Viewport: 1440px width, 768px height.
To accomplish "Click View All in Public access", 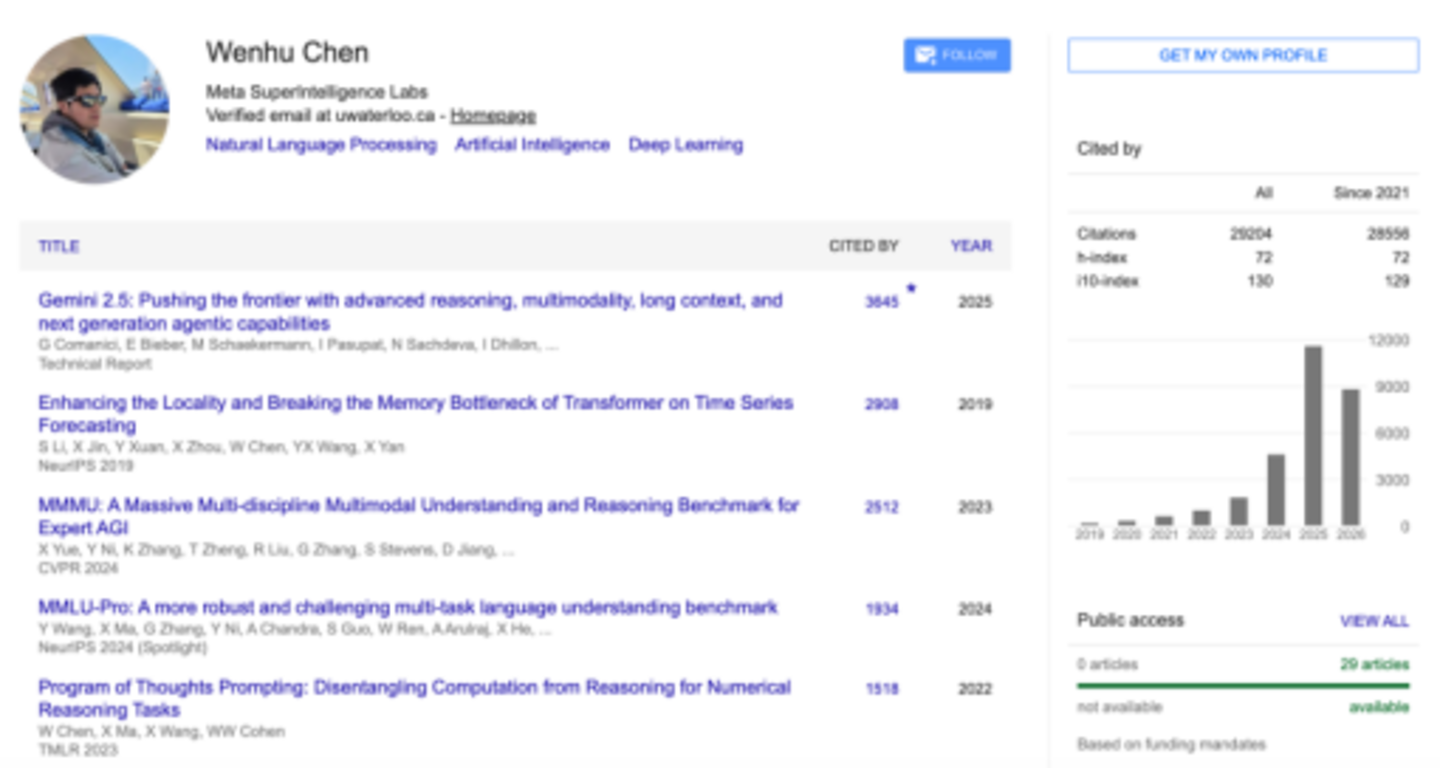I will click(1374, 621).
